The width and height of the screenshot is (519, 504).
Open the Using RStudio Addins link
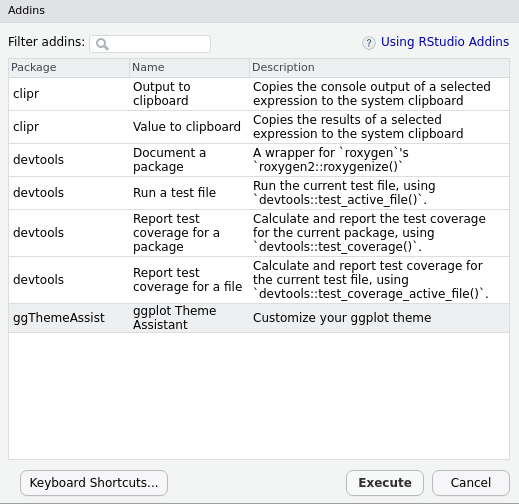[445, 42]
